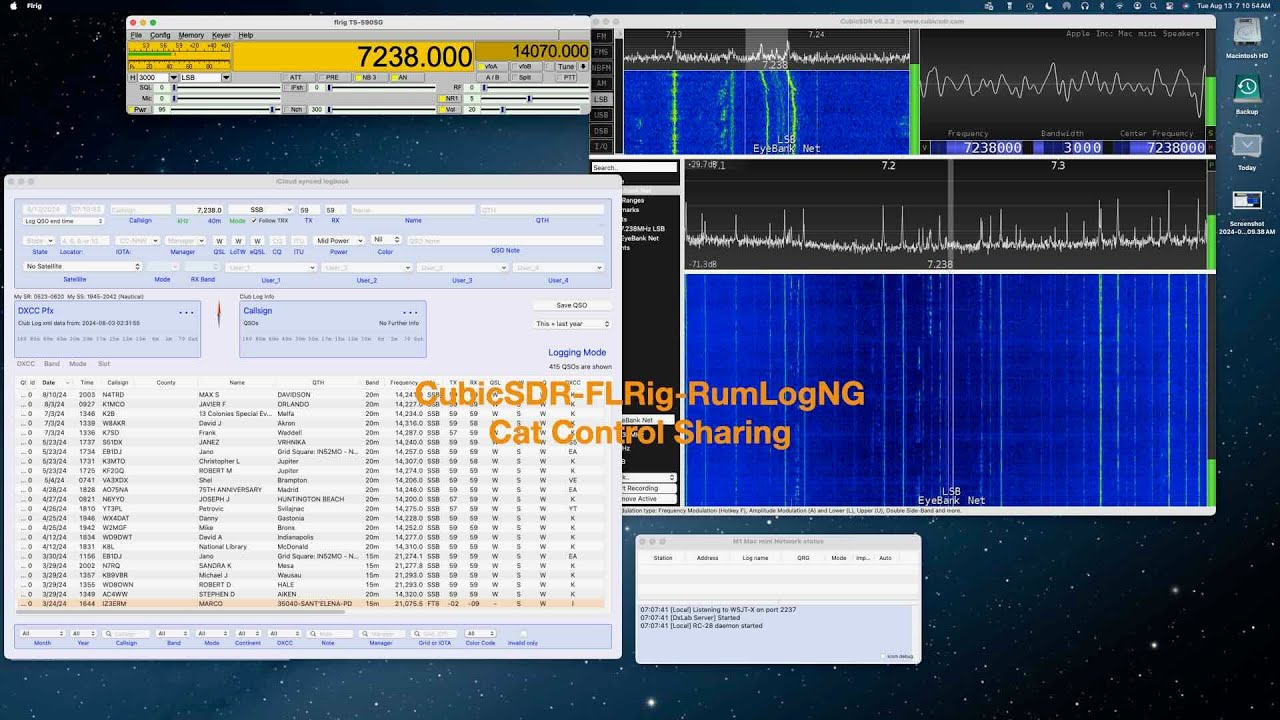The width and height of the screenshot is (1280, 720).
Task: Select USB mode in CubicSDR
Action: click(x=601, y=115)
